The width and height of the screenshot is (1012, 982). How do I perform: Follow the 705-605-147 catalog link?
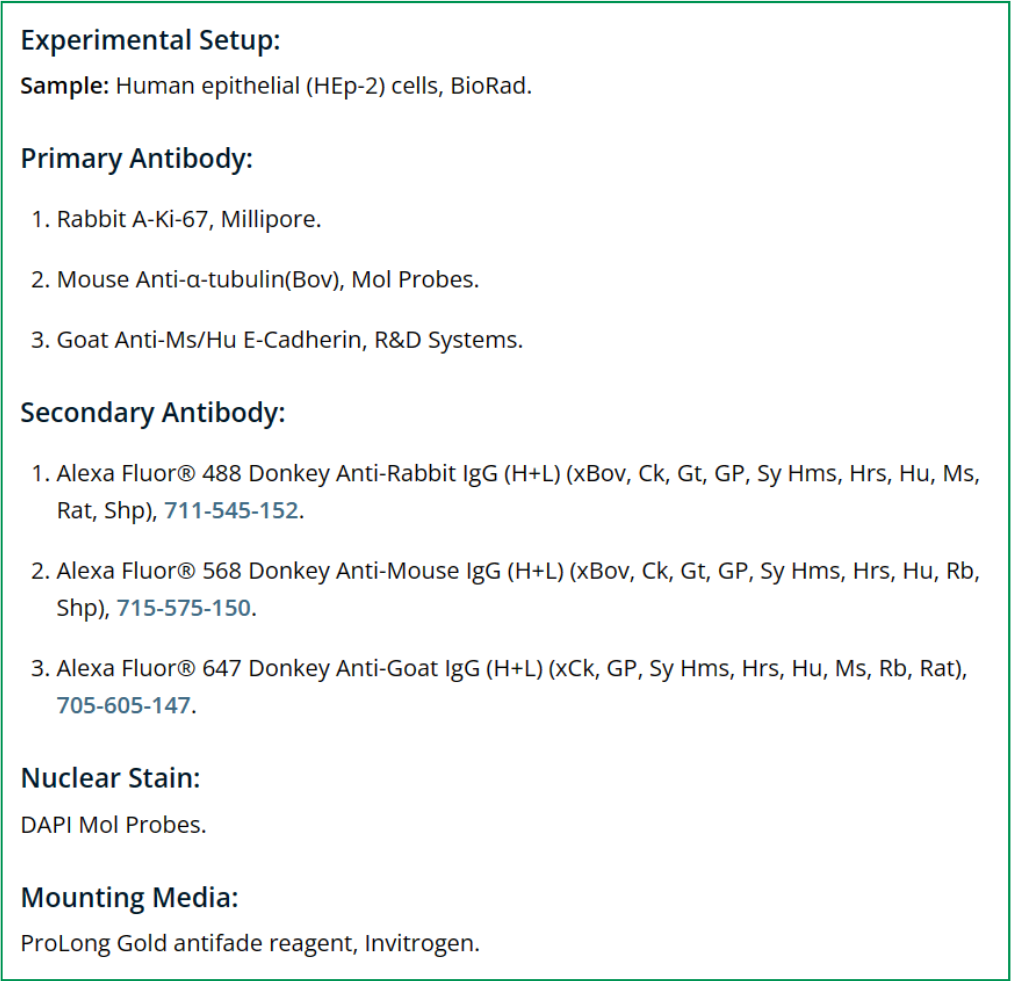123,705
